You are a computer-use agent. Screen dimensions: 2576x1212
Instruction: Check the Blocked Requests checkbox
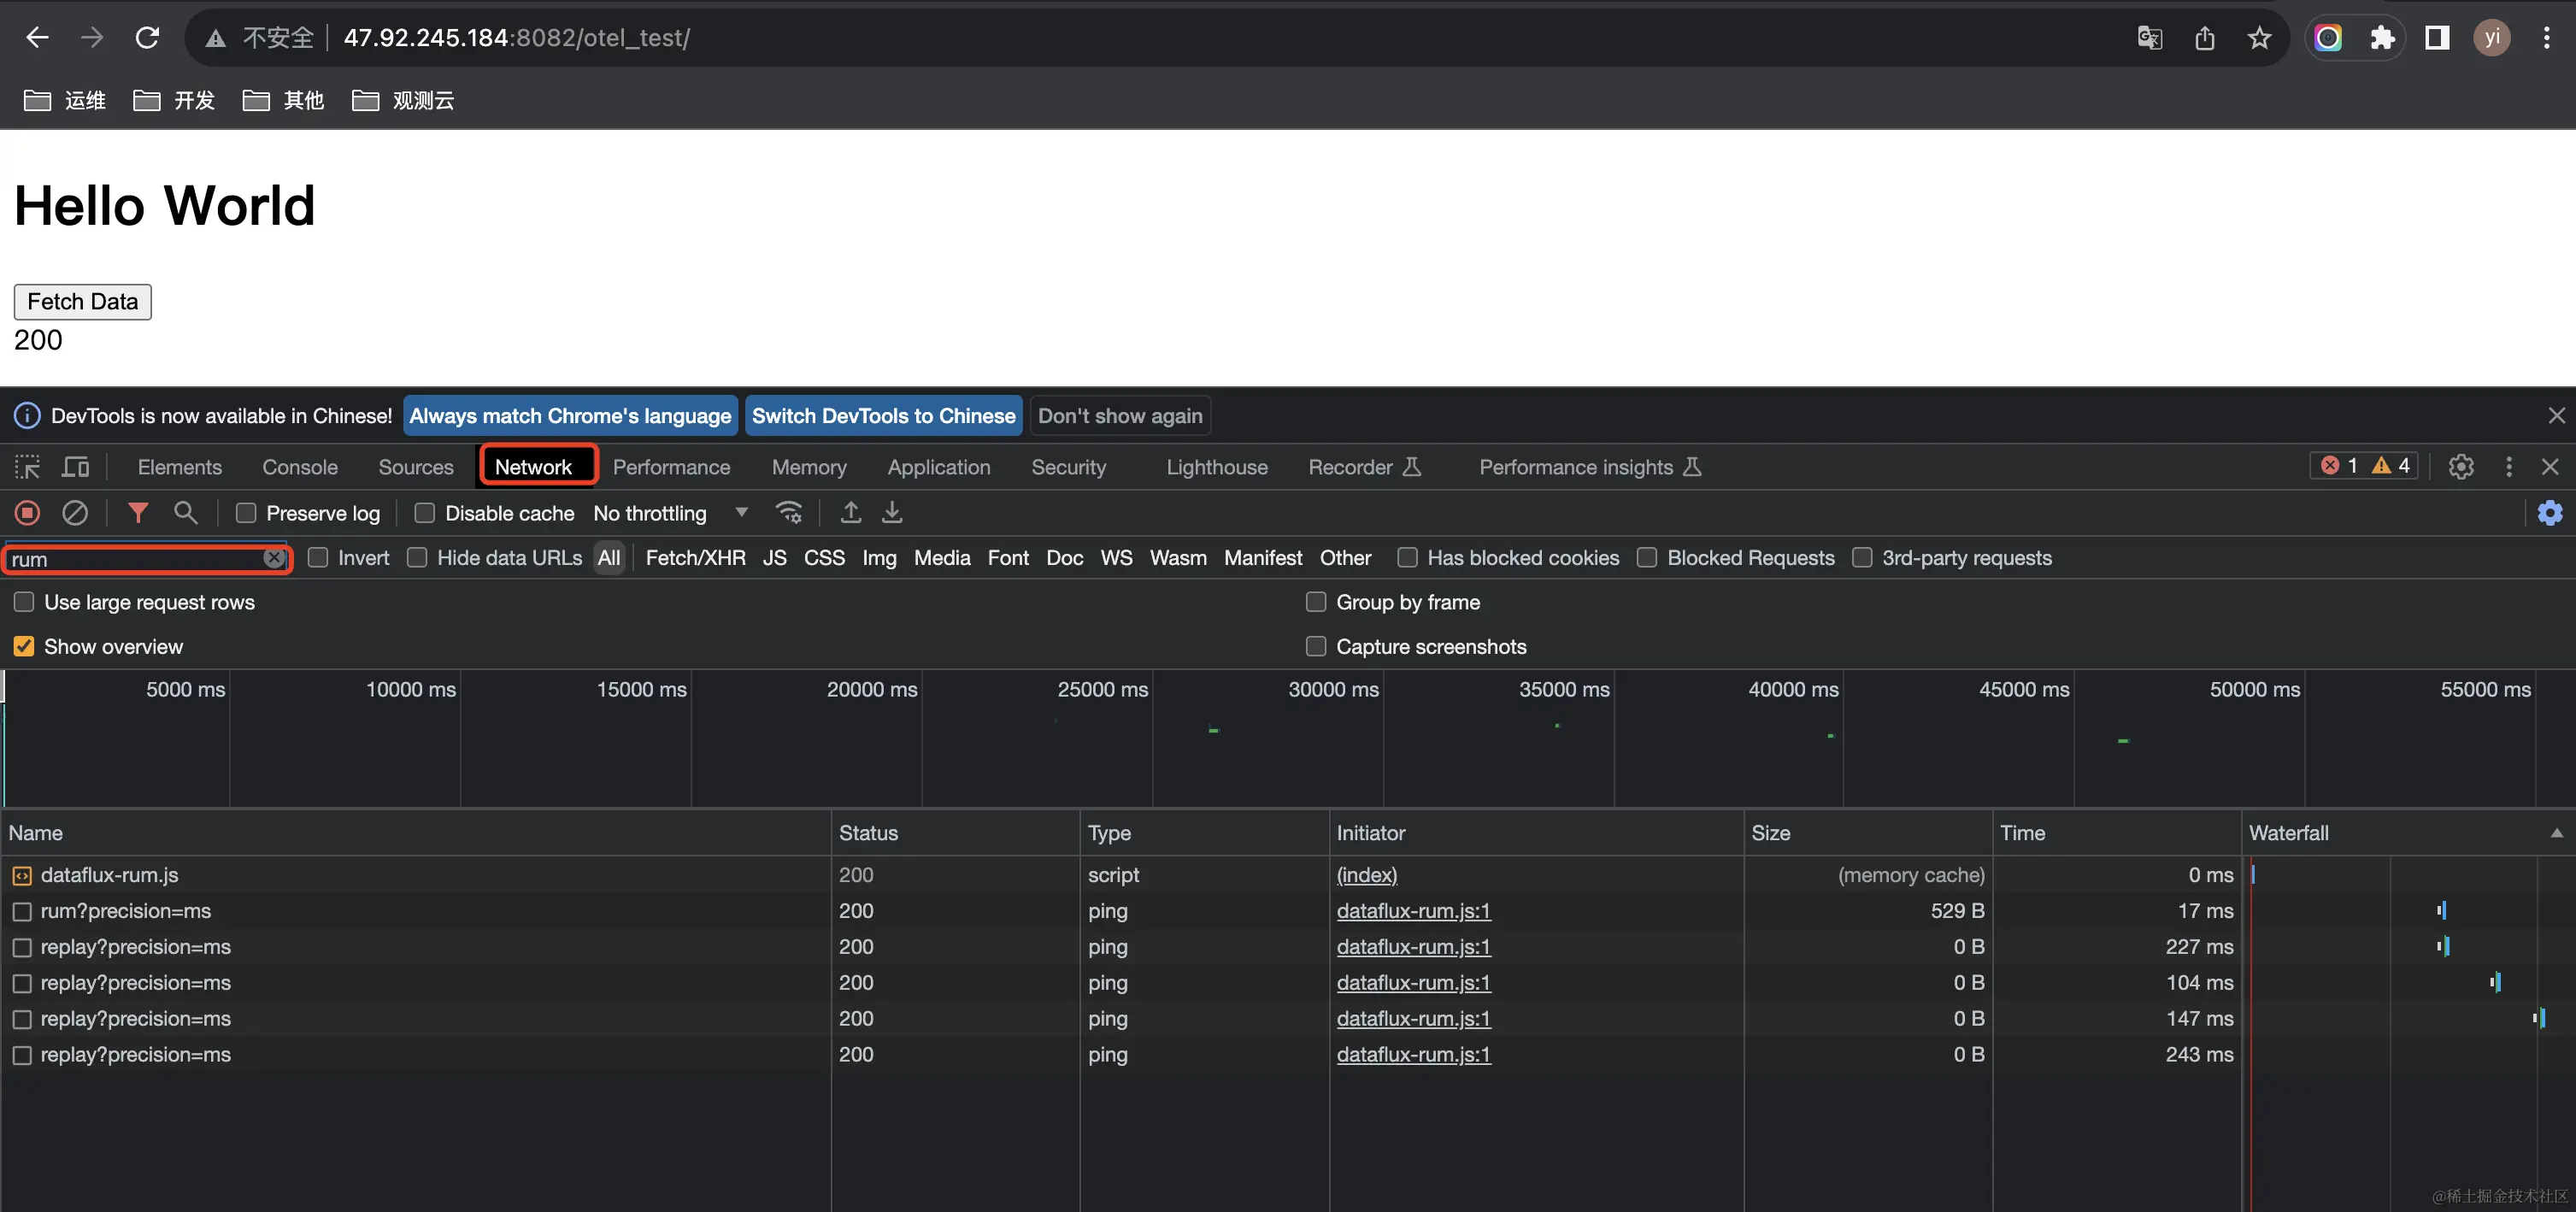pos(1647,558)
